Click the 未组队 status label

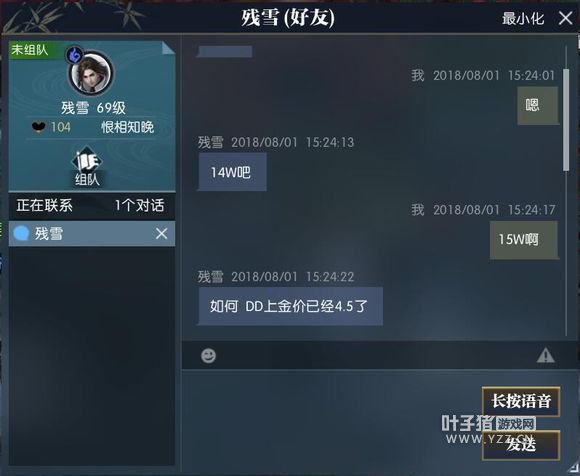(30, 50)
